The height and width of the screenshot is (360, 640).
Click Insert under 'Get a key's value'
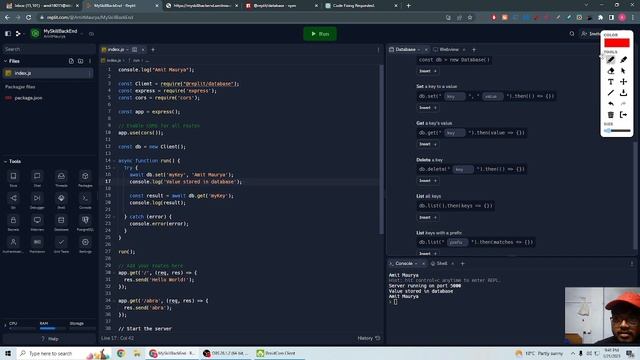[427, 144]
